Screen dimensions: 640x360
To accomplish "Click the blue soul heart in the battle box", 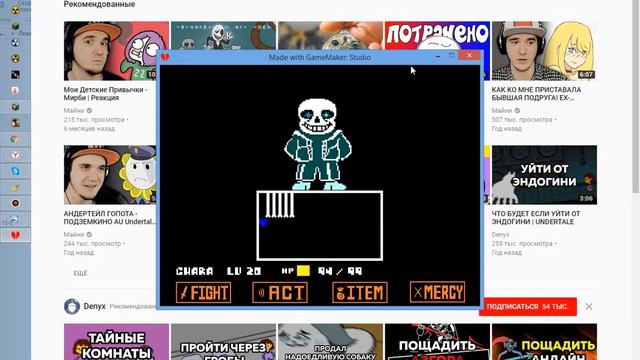I will tap(263, 222).
